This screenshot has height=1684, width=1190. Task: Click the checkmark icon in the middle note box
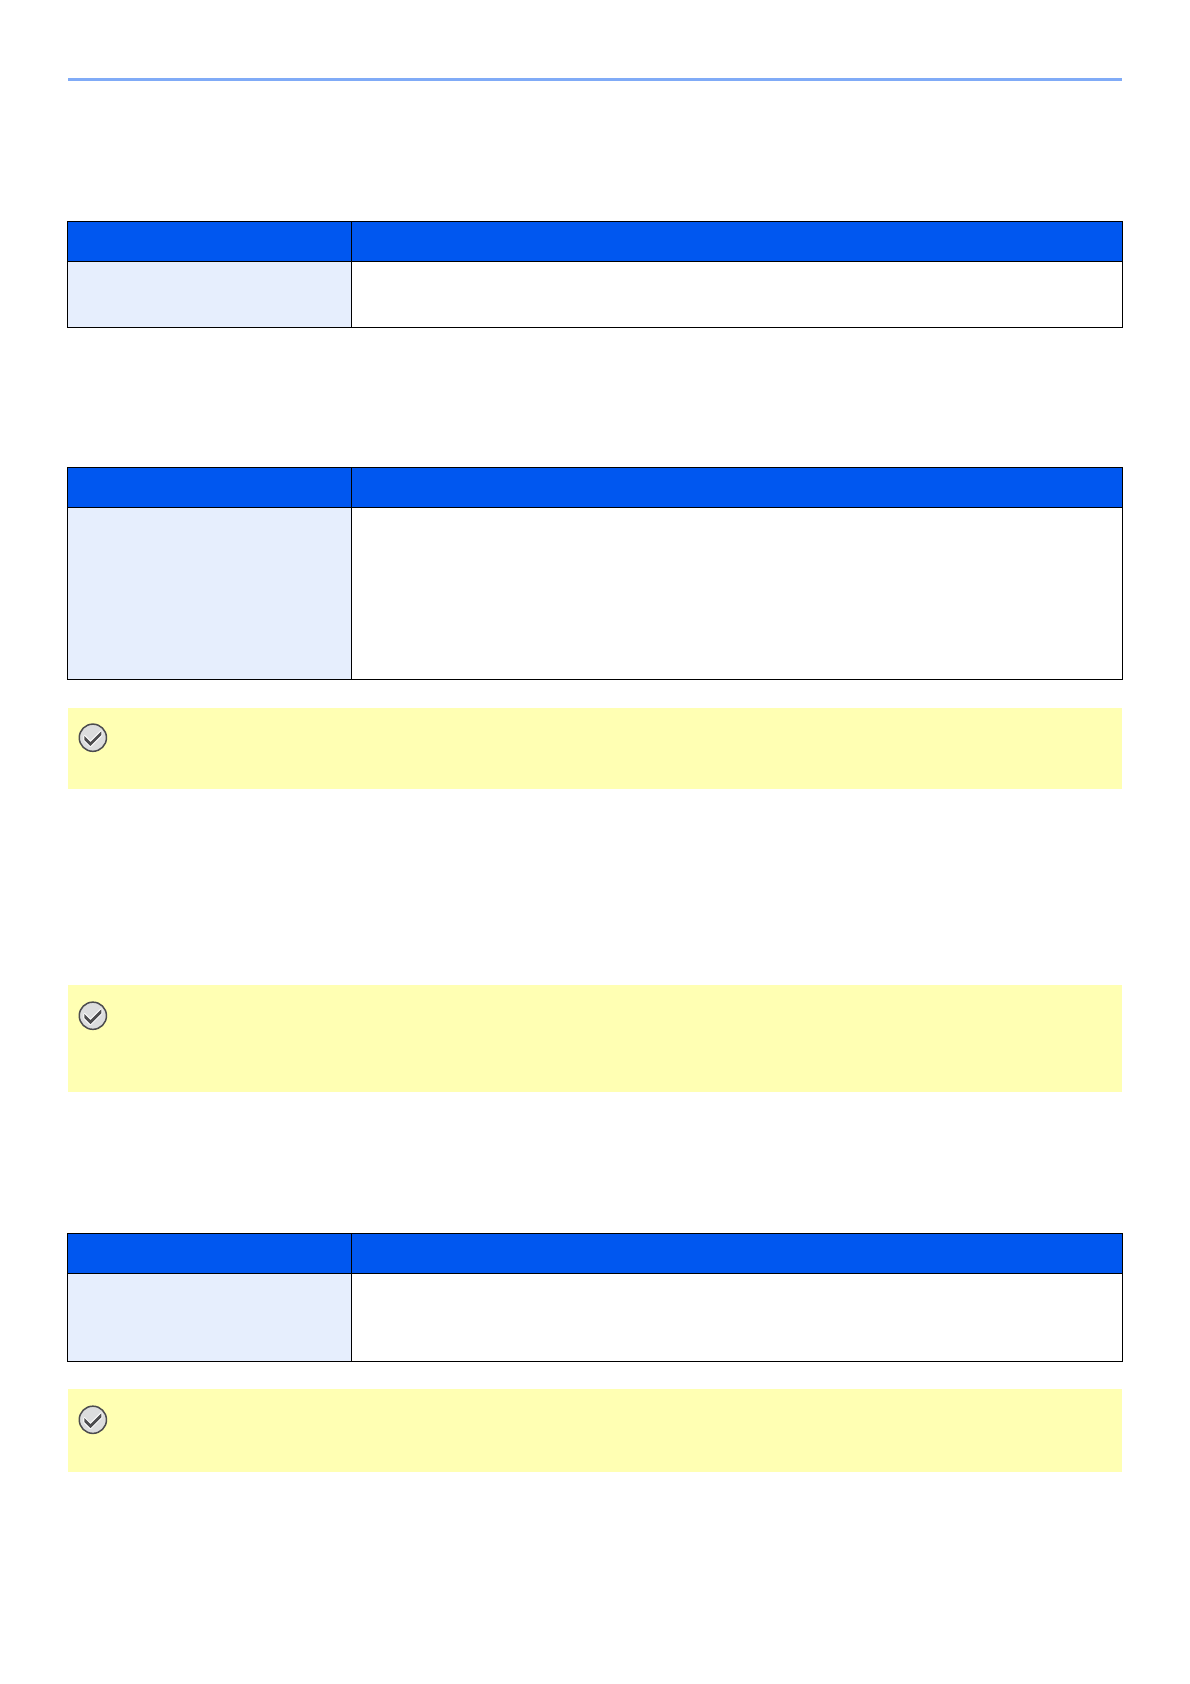[x=93, y=1016]
